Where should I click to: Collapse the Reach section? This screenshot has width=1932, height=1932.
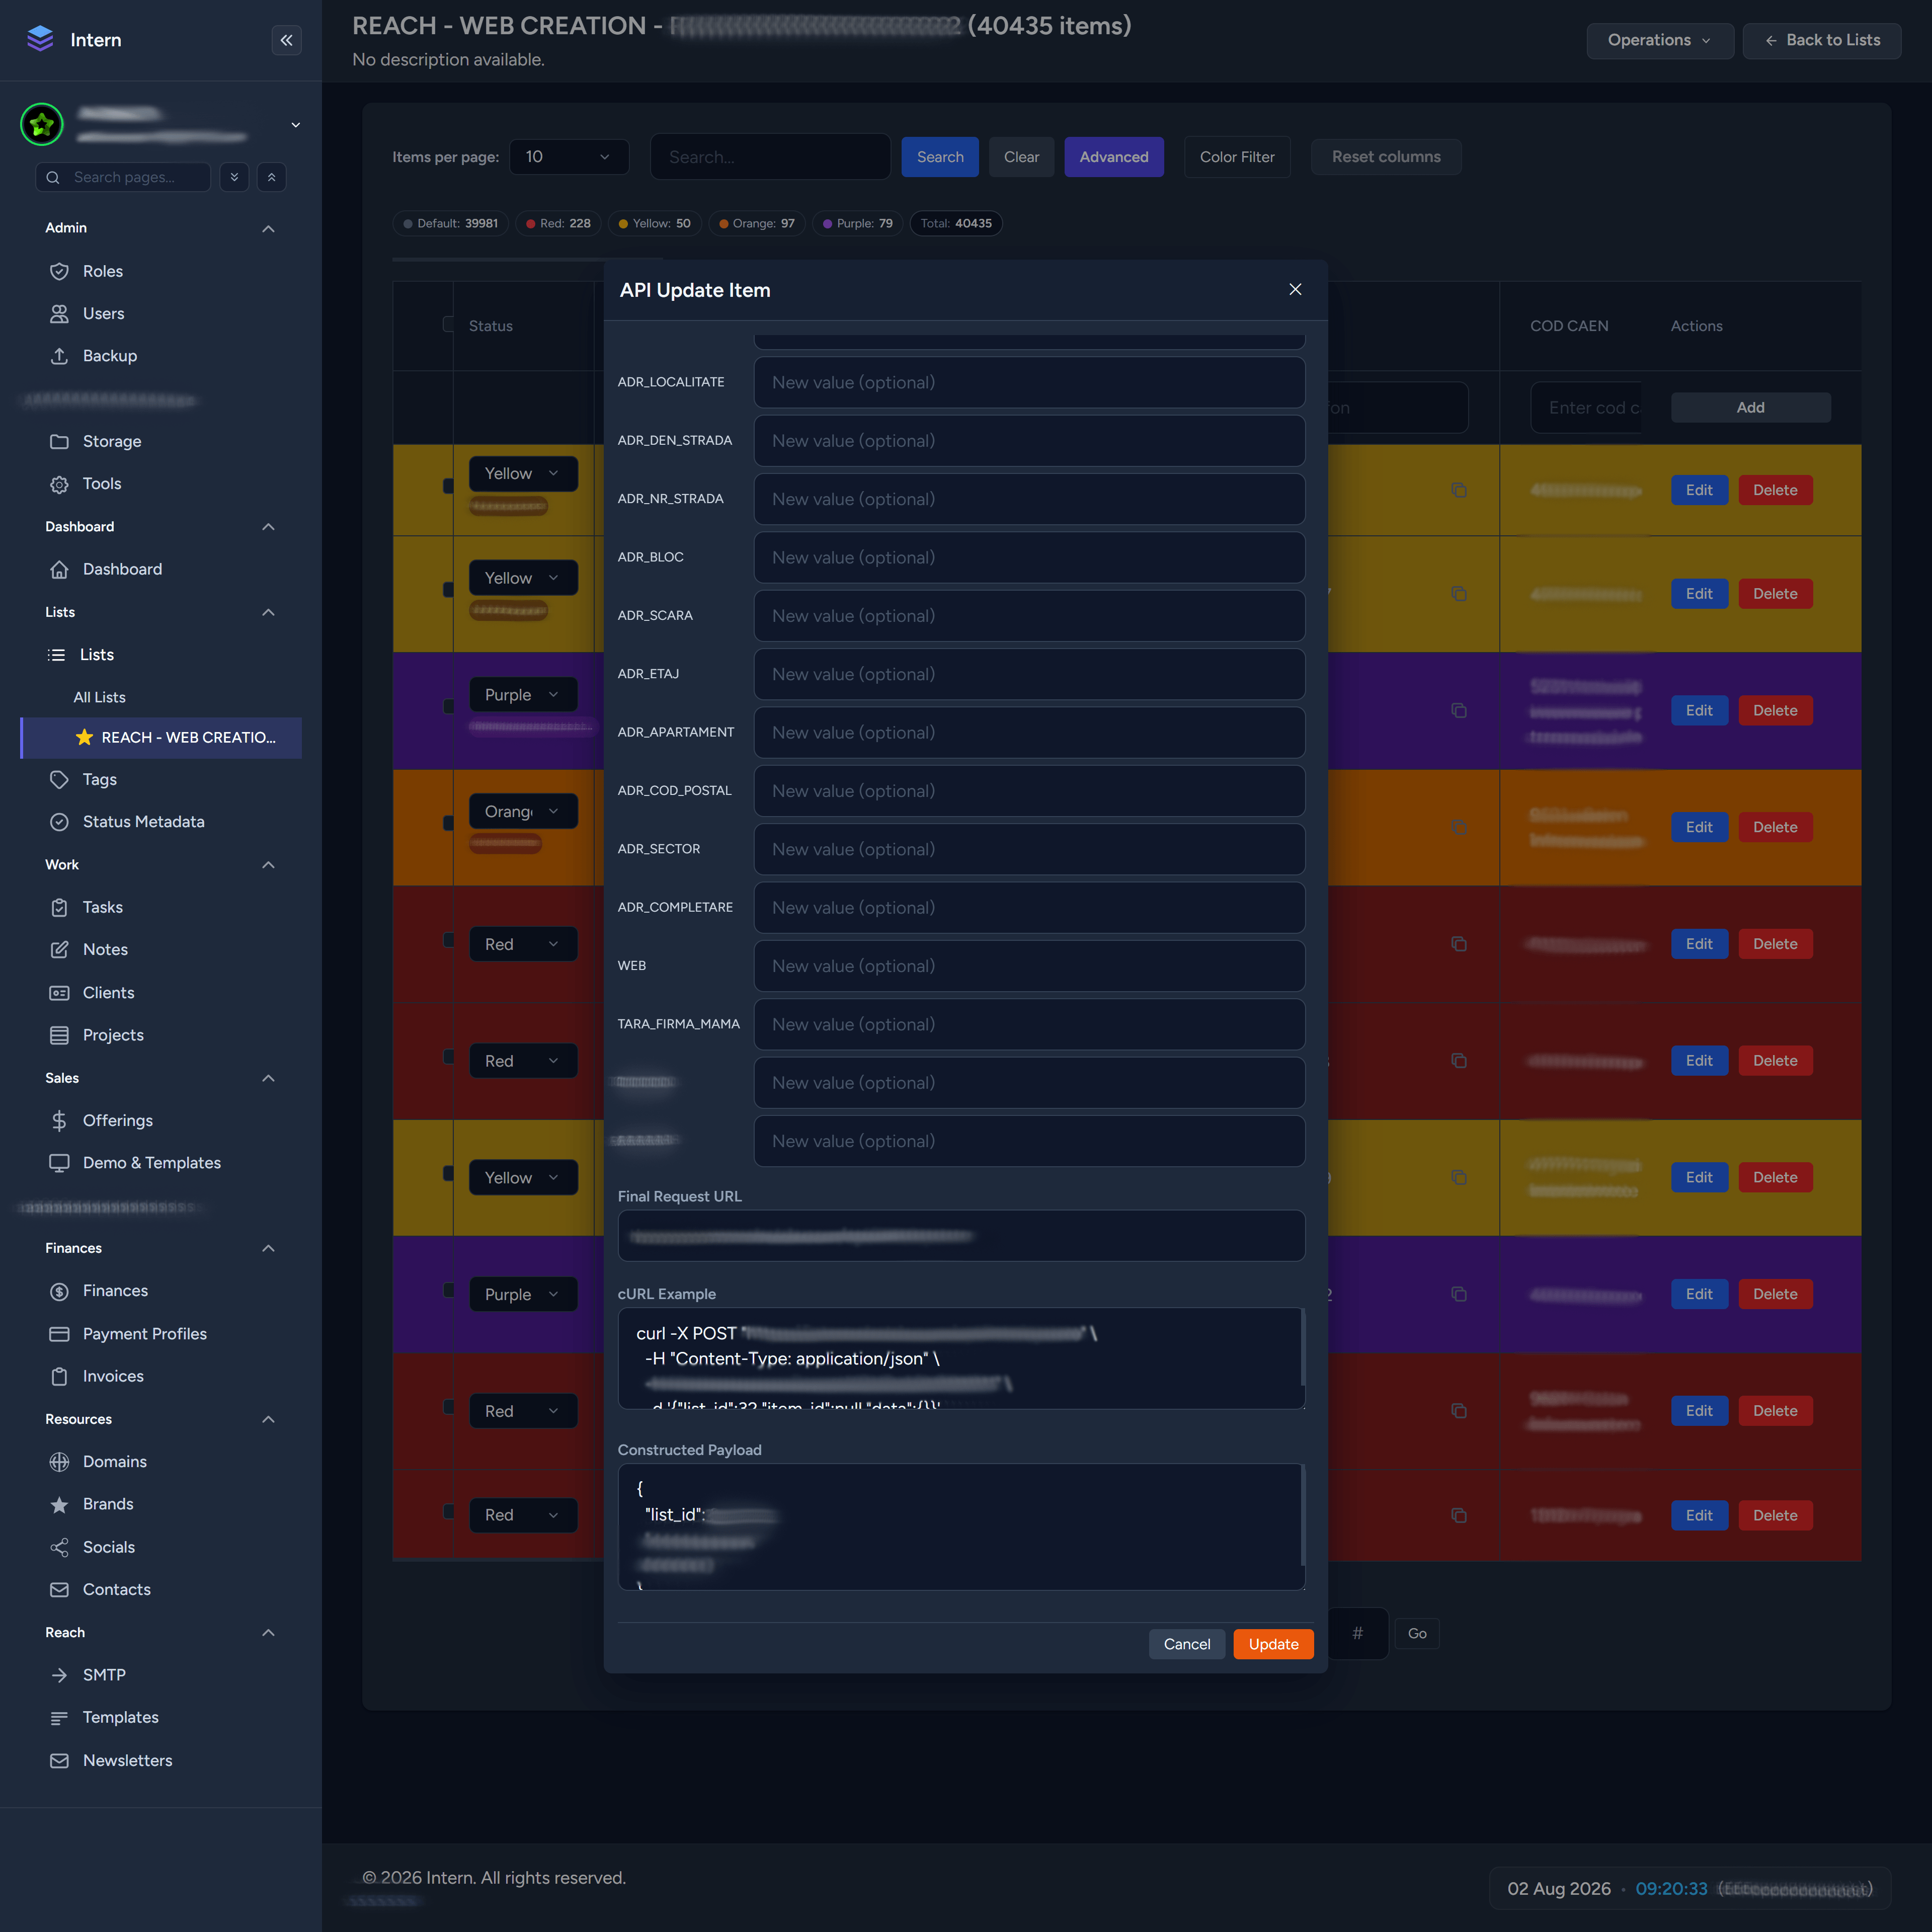(x=268, y=1632)
